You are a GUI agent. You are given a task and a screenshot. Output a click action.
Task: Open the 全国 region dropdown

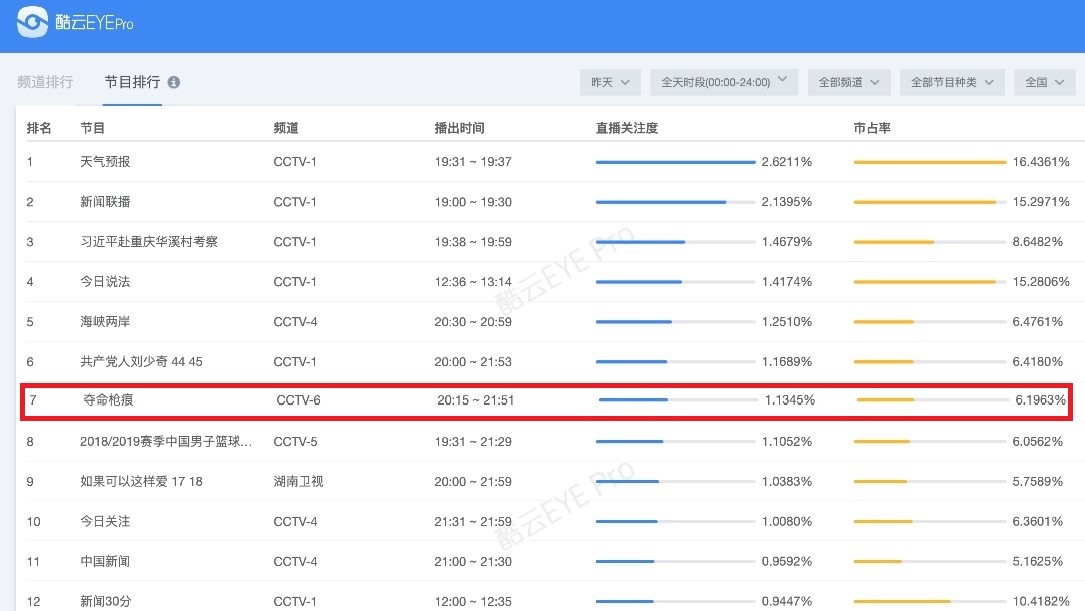pos(1044,82)
